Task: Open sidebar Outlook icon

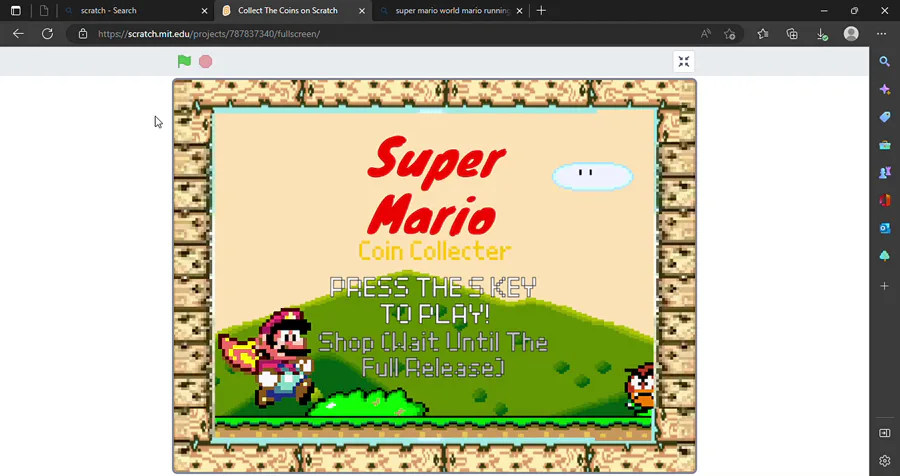Action: (885, 228)
